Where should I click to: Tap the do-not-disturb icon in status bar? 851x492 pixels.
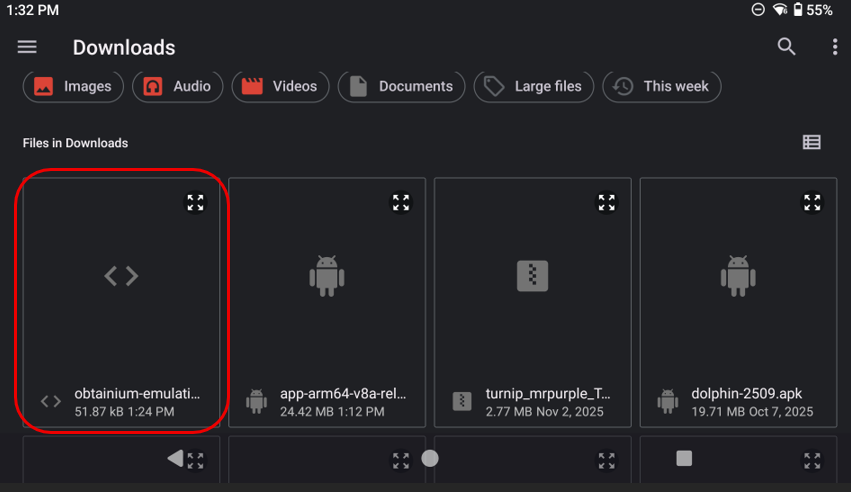tap(758, 10)
